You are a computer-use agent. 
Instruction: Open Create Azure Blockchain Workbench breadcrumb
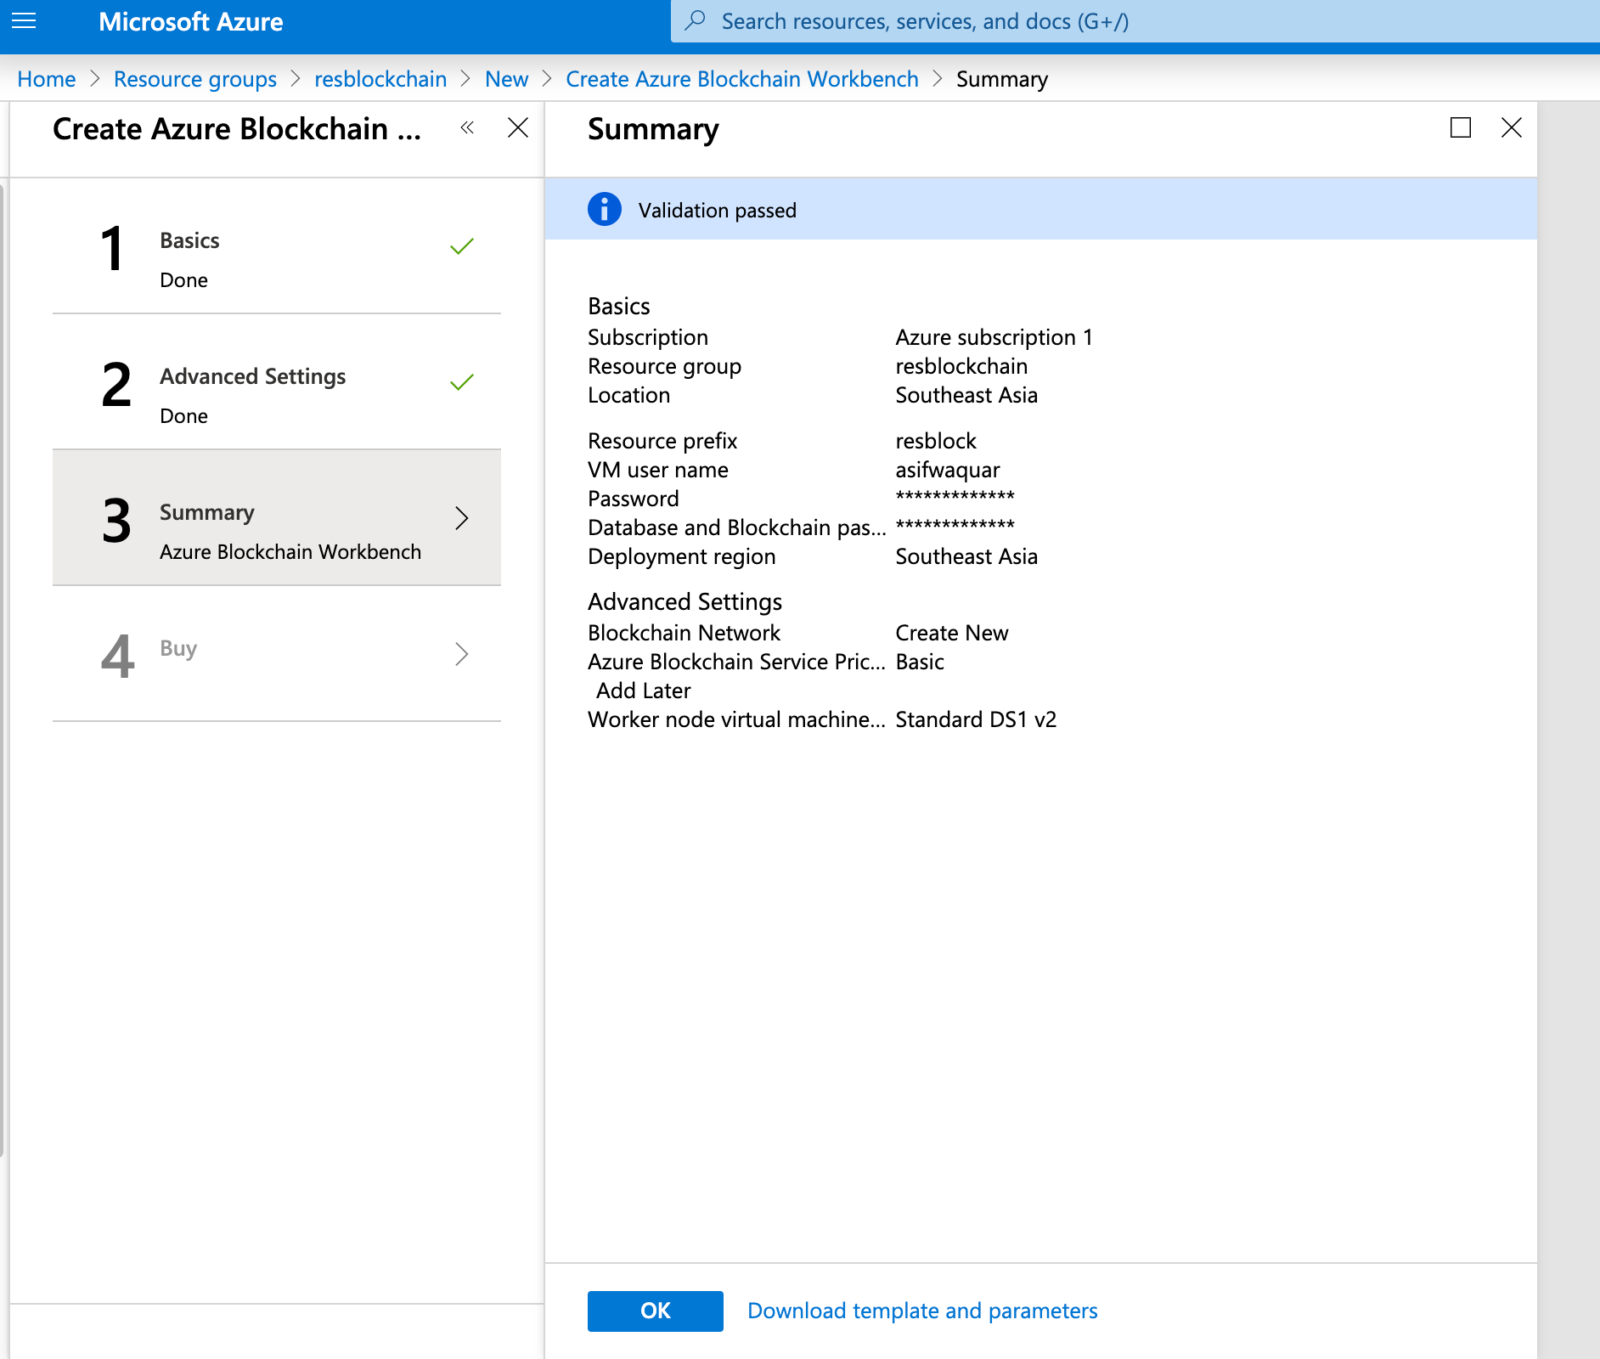click(742, 79)
